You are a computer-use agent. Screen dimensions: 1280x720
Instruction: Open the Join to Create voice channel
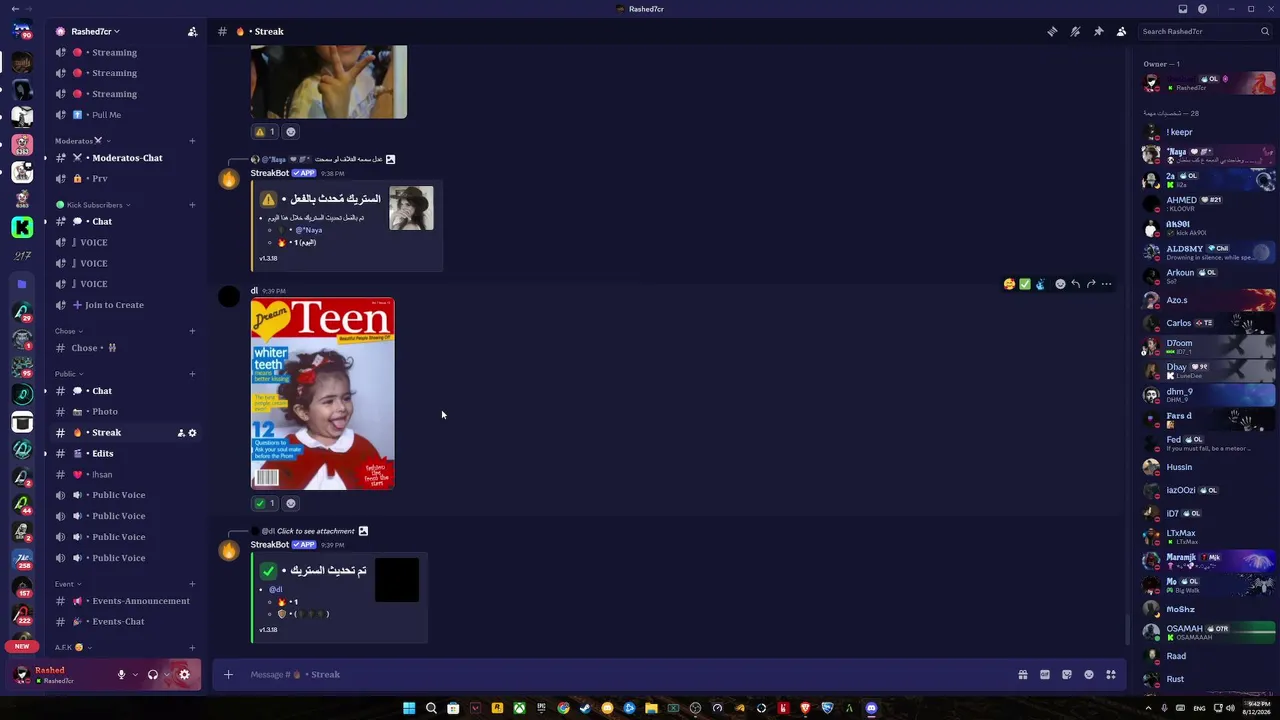[124, 305]
